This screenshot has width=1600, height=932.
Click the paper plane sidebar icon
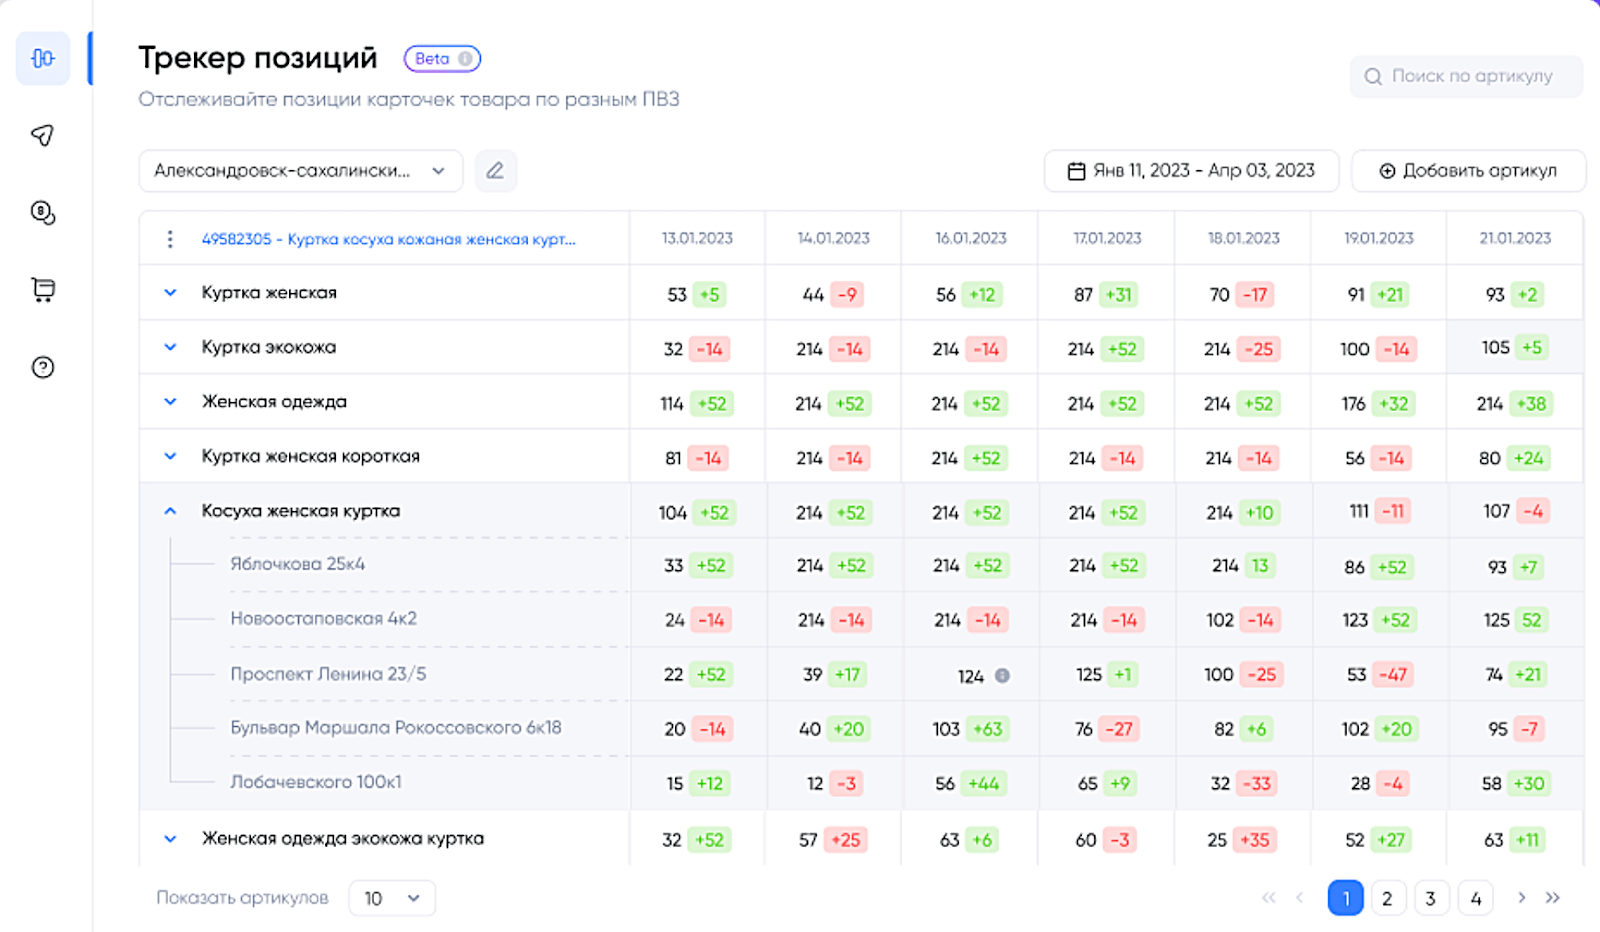point(42,135)
